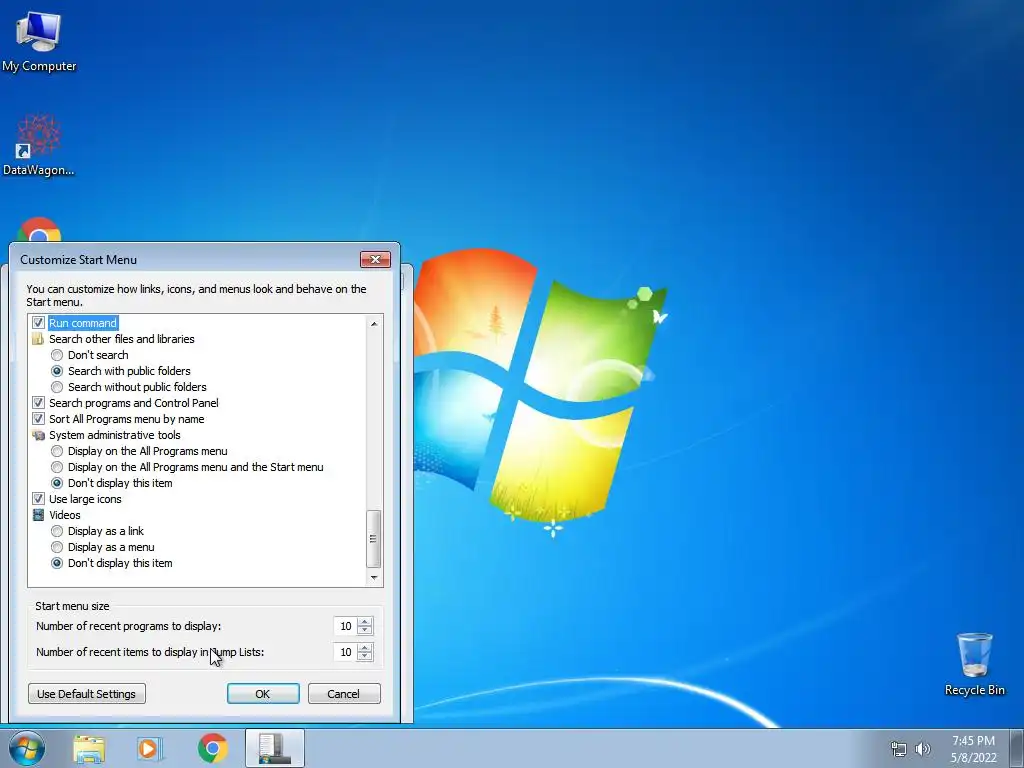Screen dimensions: 1024x768
Task: Open Google Chrome from the taskbar
Action: (x=213, y=748)
